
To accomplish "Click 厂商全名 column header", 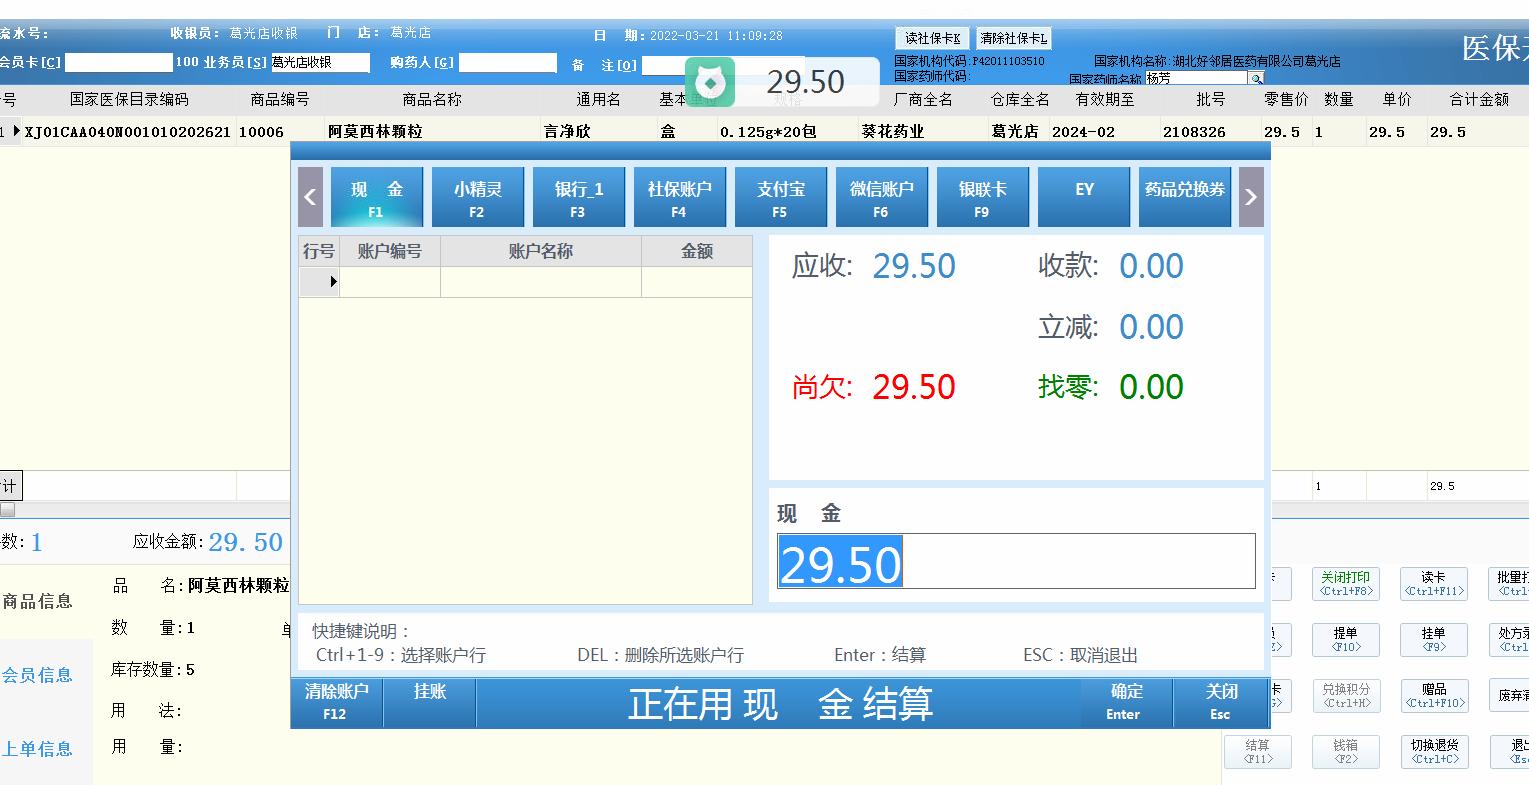I will tap(923, 100).
